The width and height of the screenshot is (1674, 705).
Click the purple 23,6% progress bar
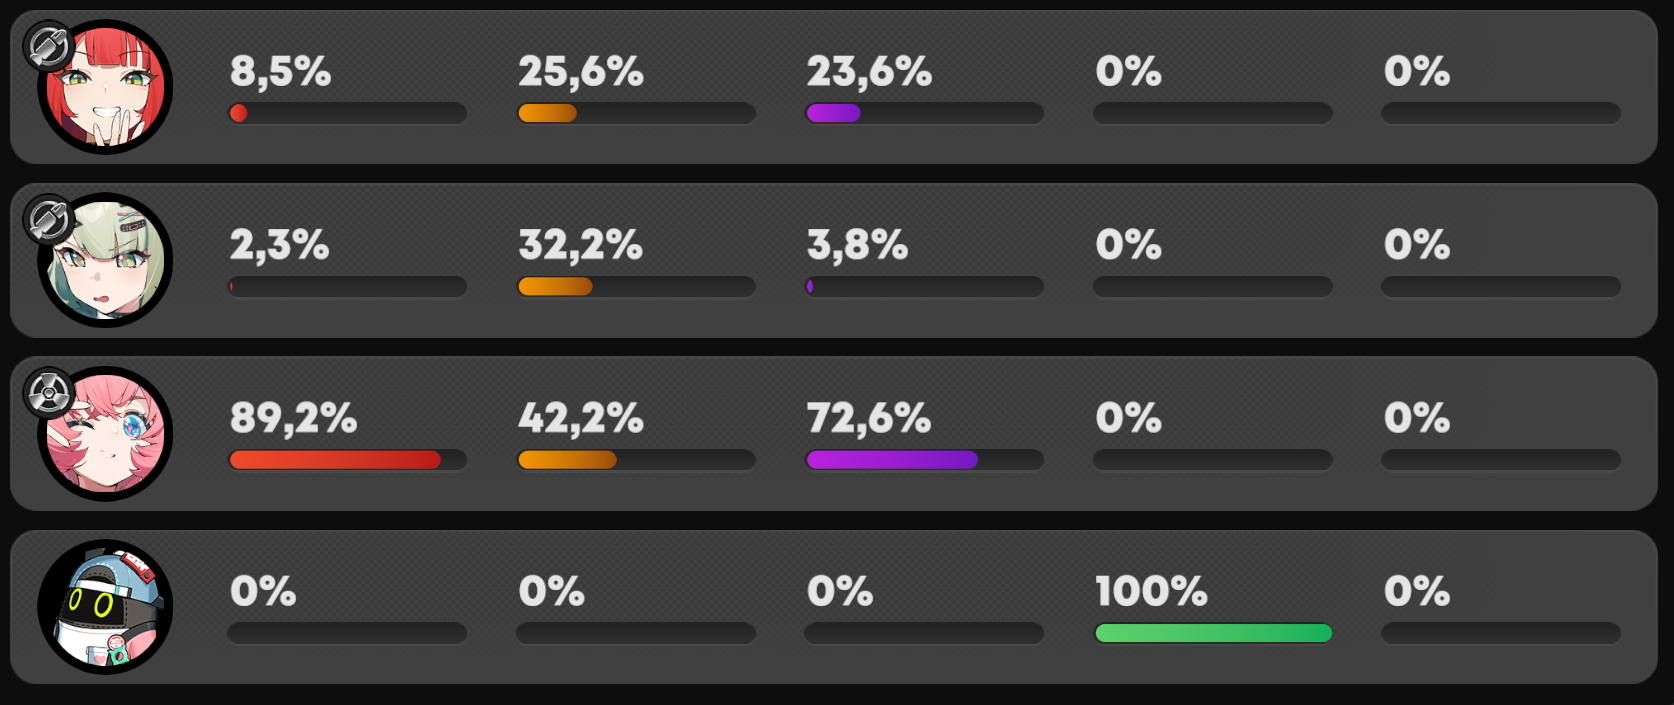pyautogui.click(x=924, y=113)
